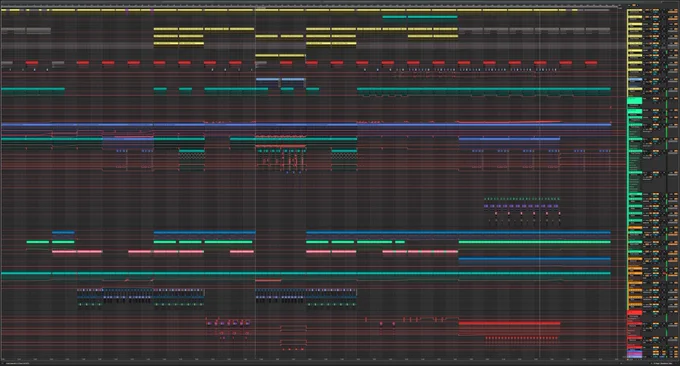Select the long bright-green clip at the arrangement end

pos(534,242)
